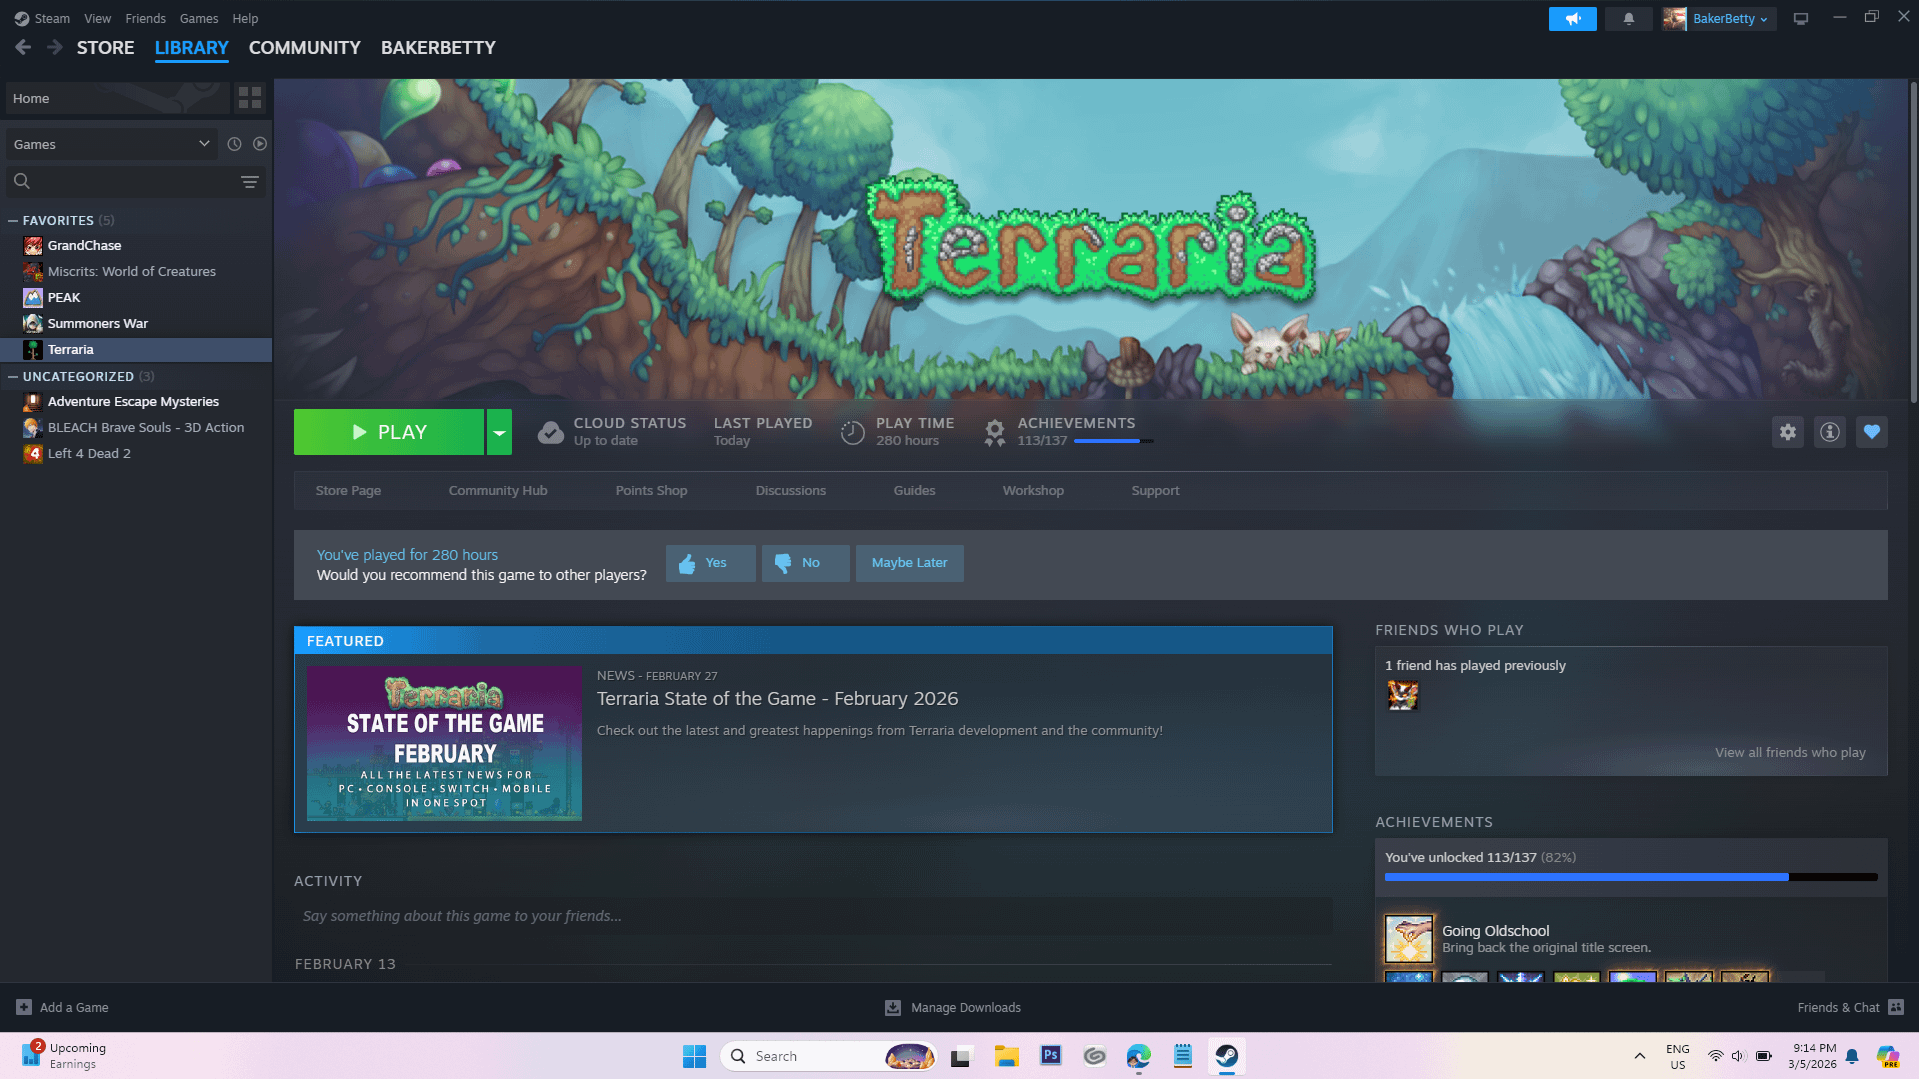Click the Big Picture mode icon
Screen dimensions: 1919x1079
(x=1800, y=19)
